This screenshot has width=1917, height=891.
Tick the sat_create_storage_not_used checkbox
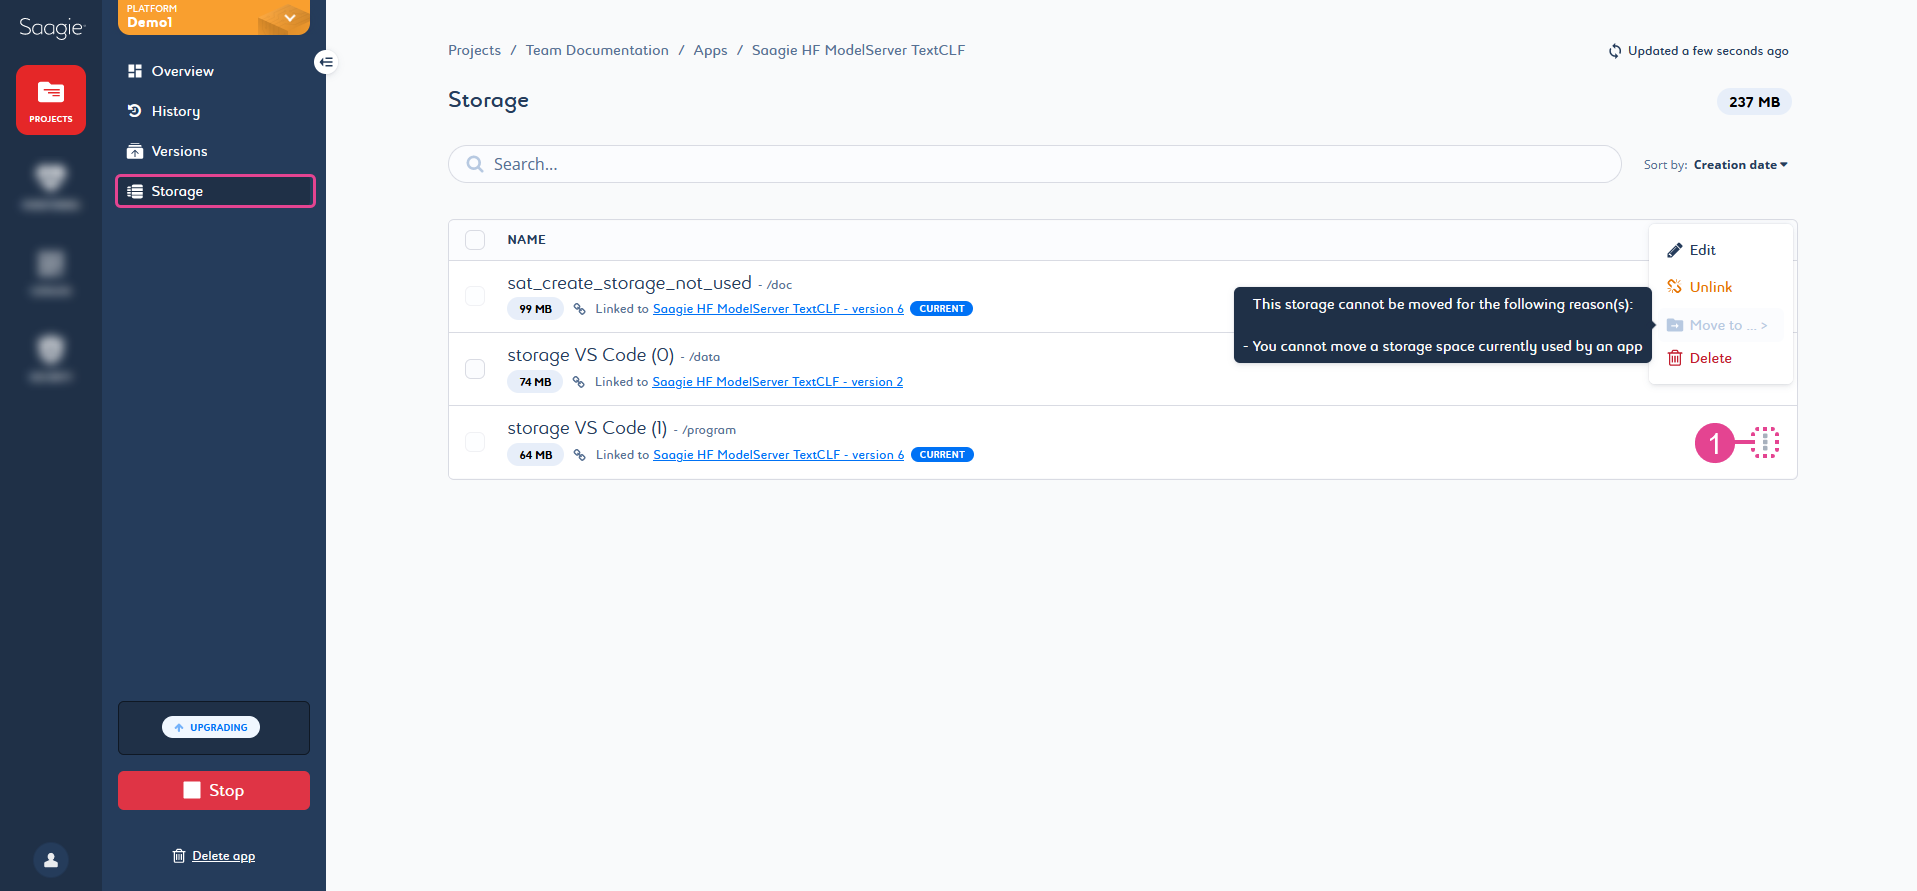point(475,296)
